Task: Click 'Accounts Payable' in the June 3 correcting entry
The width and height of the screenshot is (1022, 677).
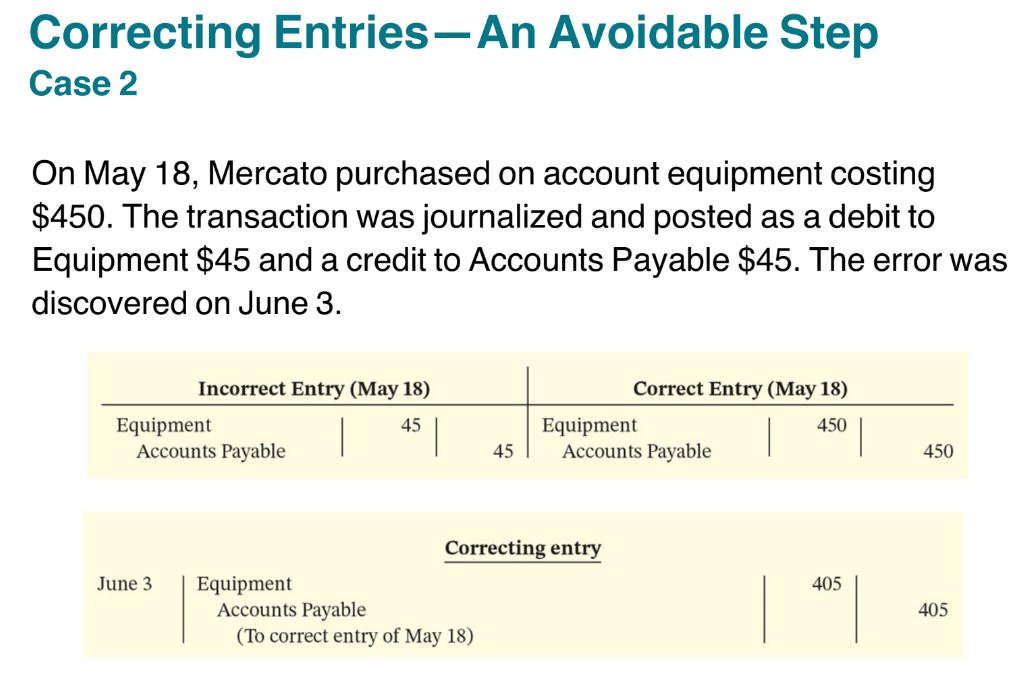Action: pyautogui.click(x=291, y=610)
